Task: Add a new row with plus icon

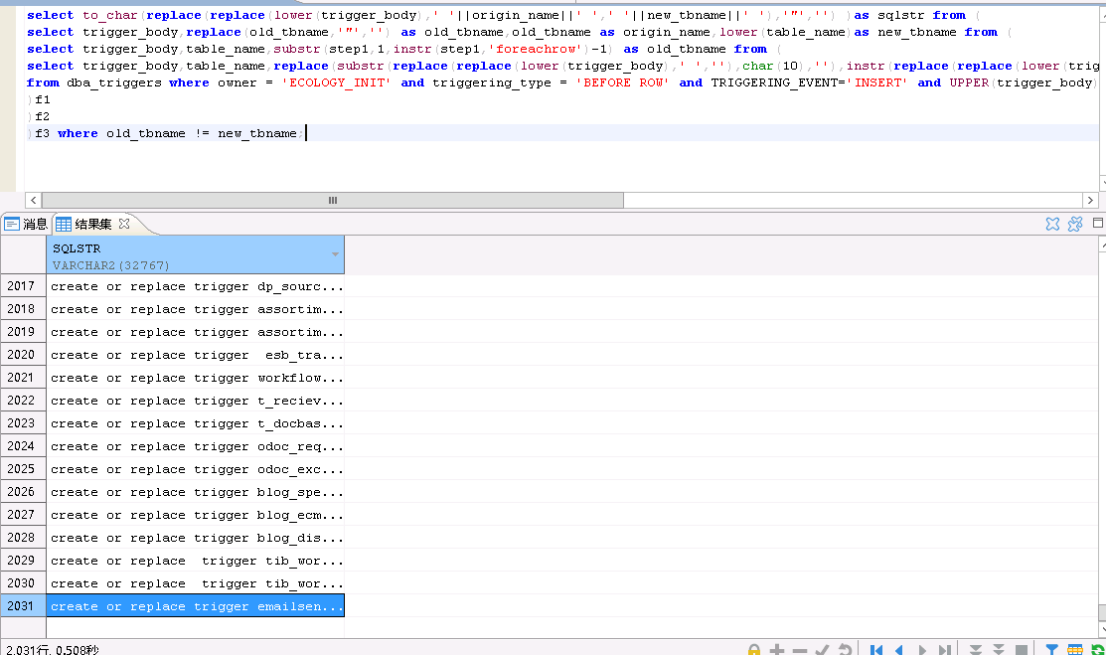Action: point(777,650)
